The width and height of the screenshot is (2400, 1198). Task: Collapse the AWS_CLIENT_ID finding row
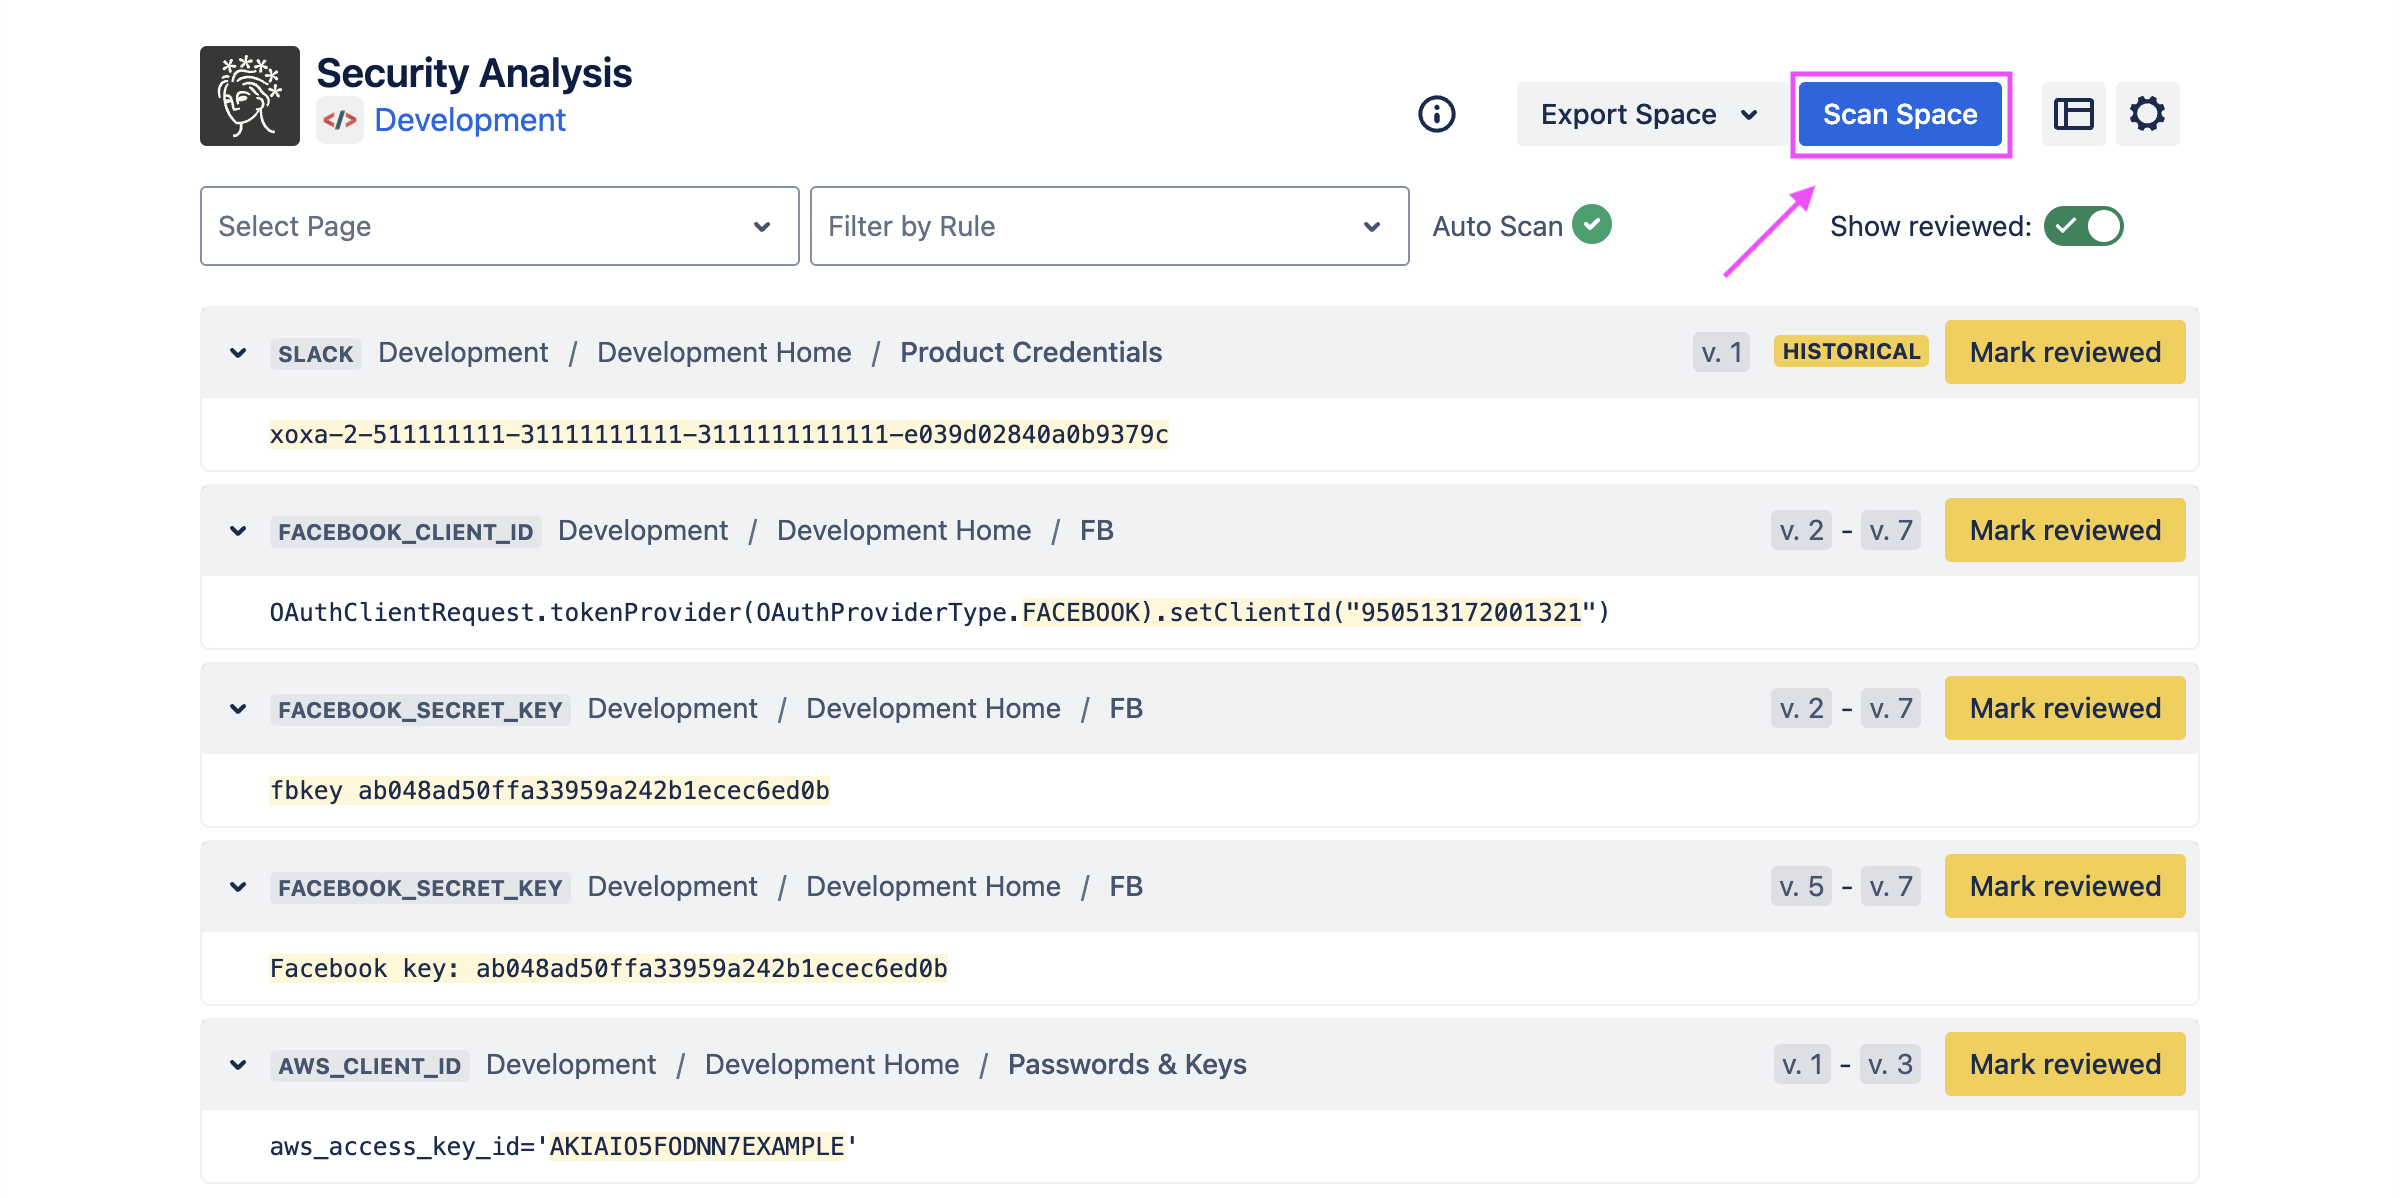point(238,1065)
